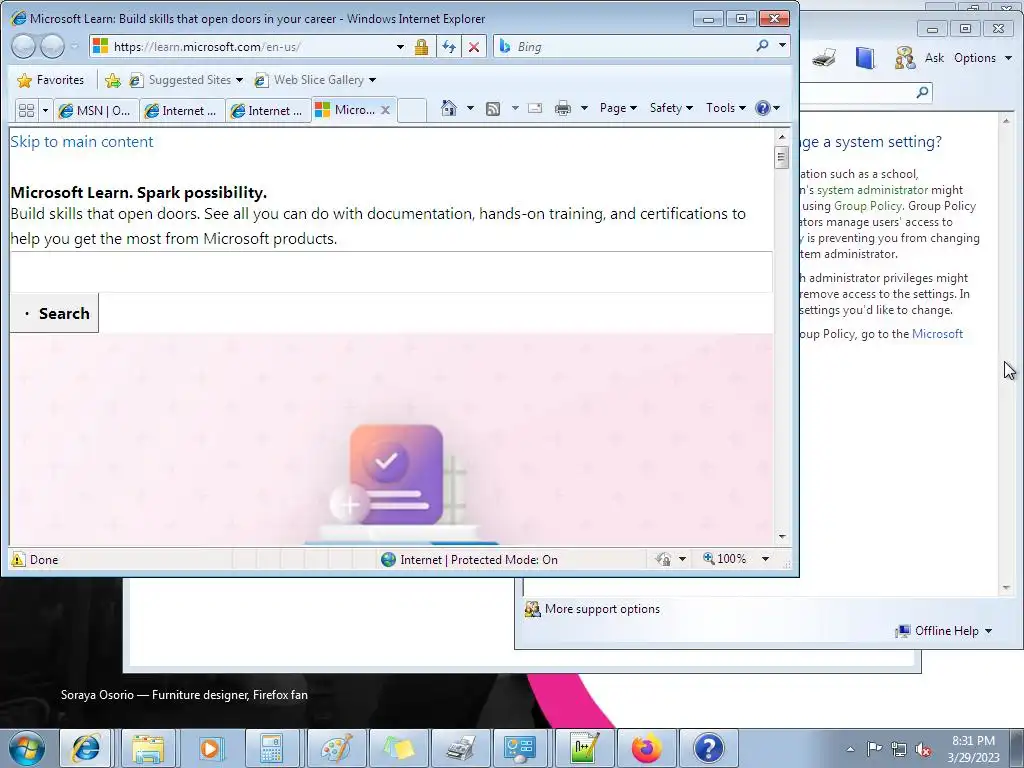Click the blue Help question mark icon
This screenshot has height=768, width=1024.
pyautogui.click(x=763, y=108)
